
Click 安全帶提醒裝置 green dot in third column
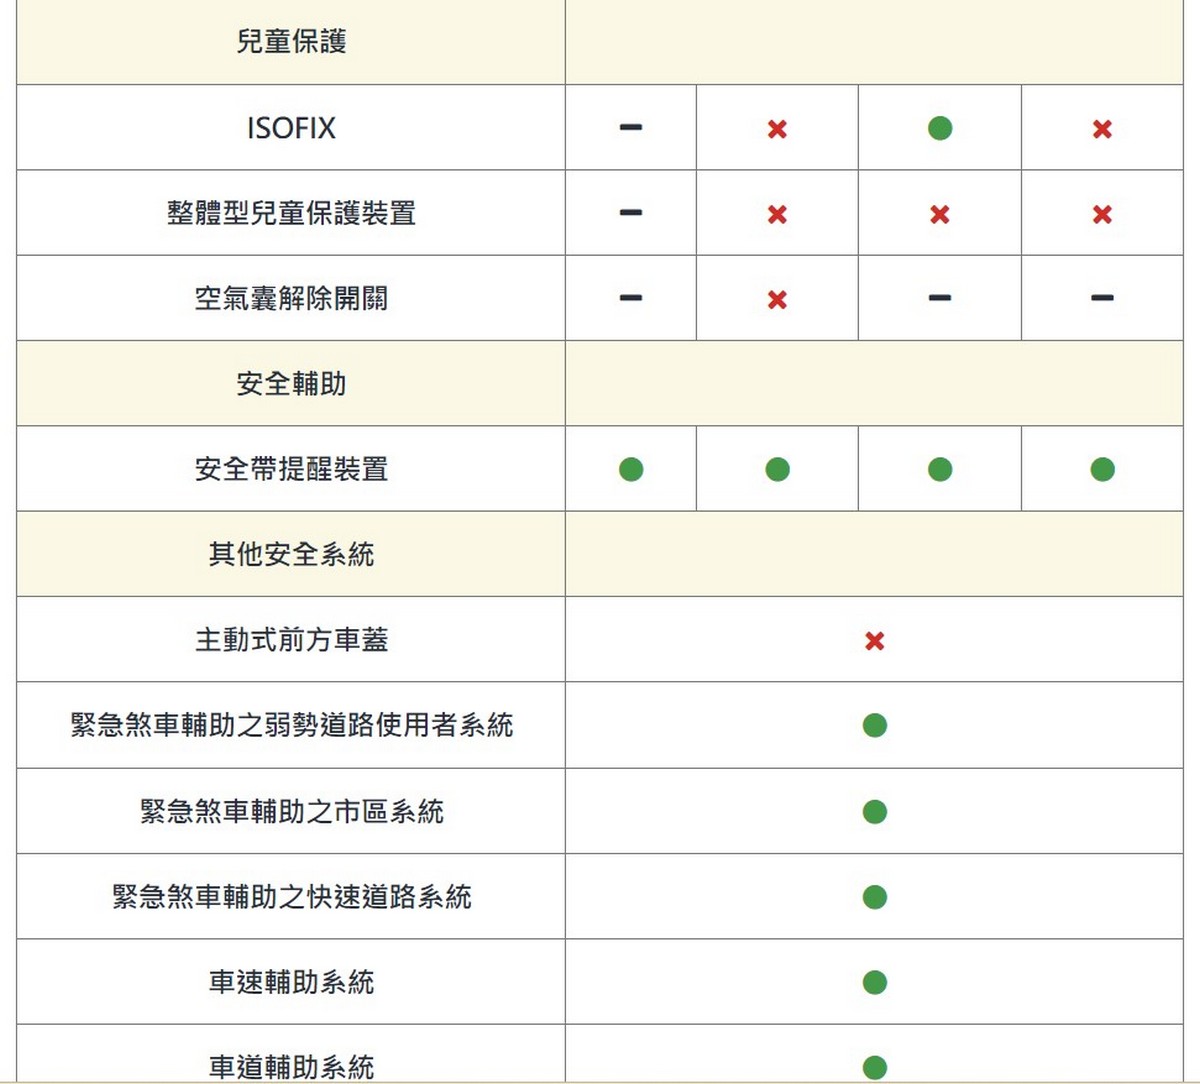pyautogui.click(x=940, y=469)
